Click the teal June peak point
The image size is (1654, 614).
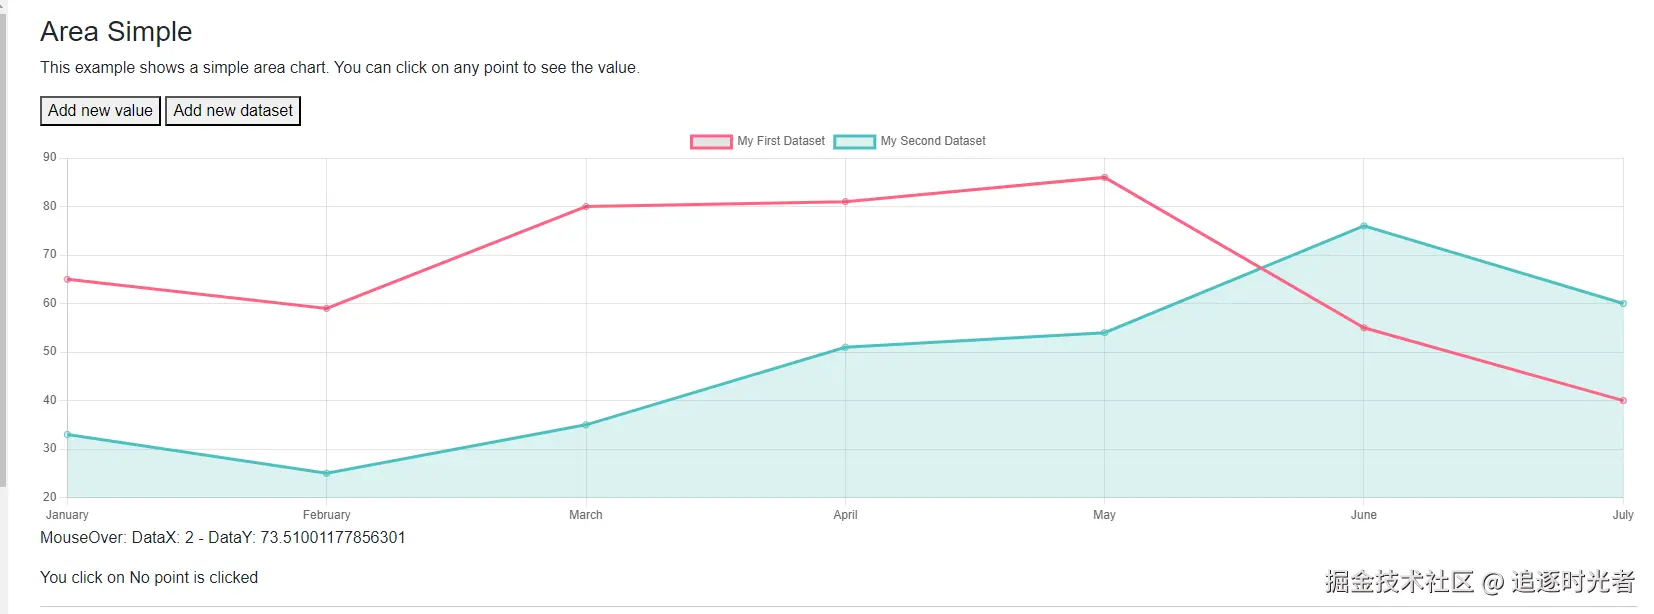tap(1364, 226)
